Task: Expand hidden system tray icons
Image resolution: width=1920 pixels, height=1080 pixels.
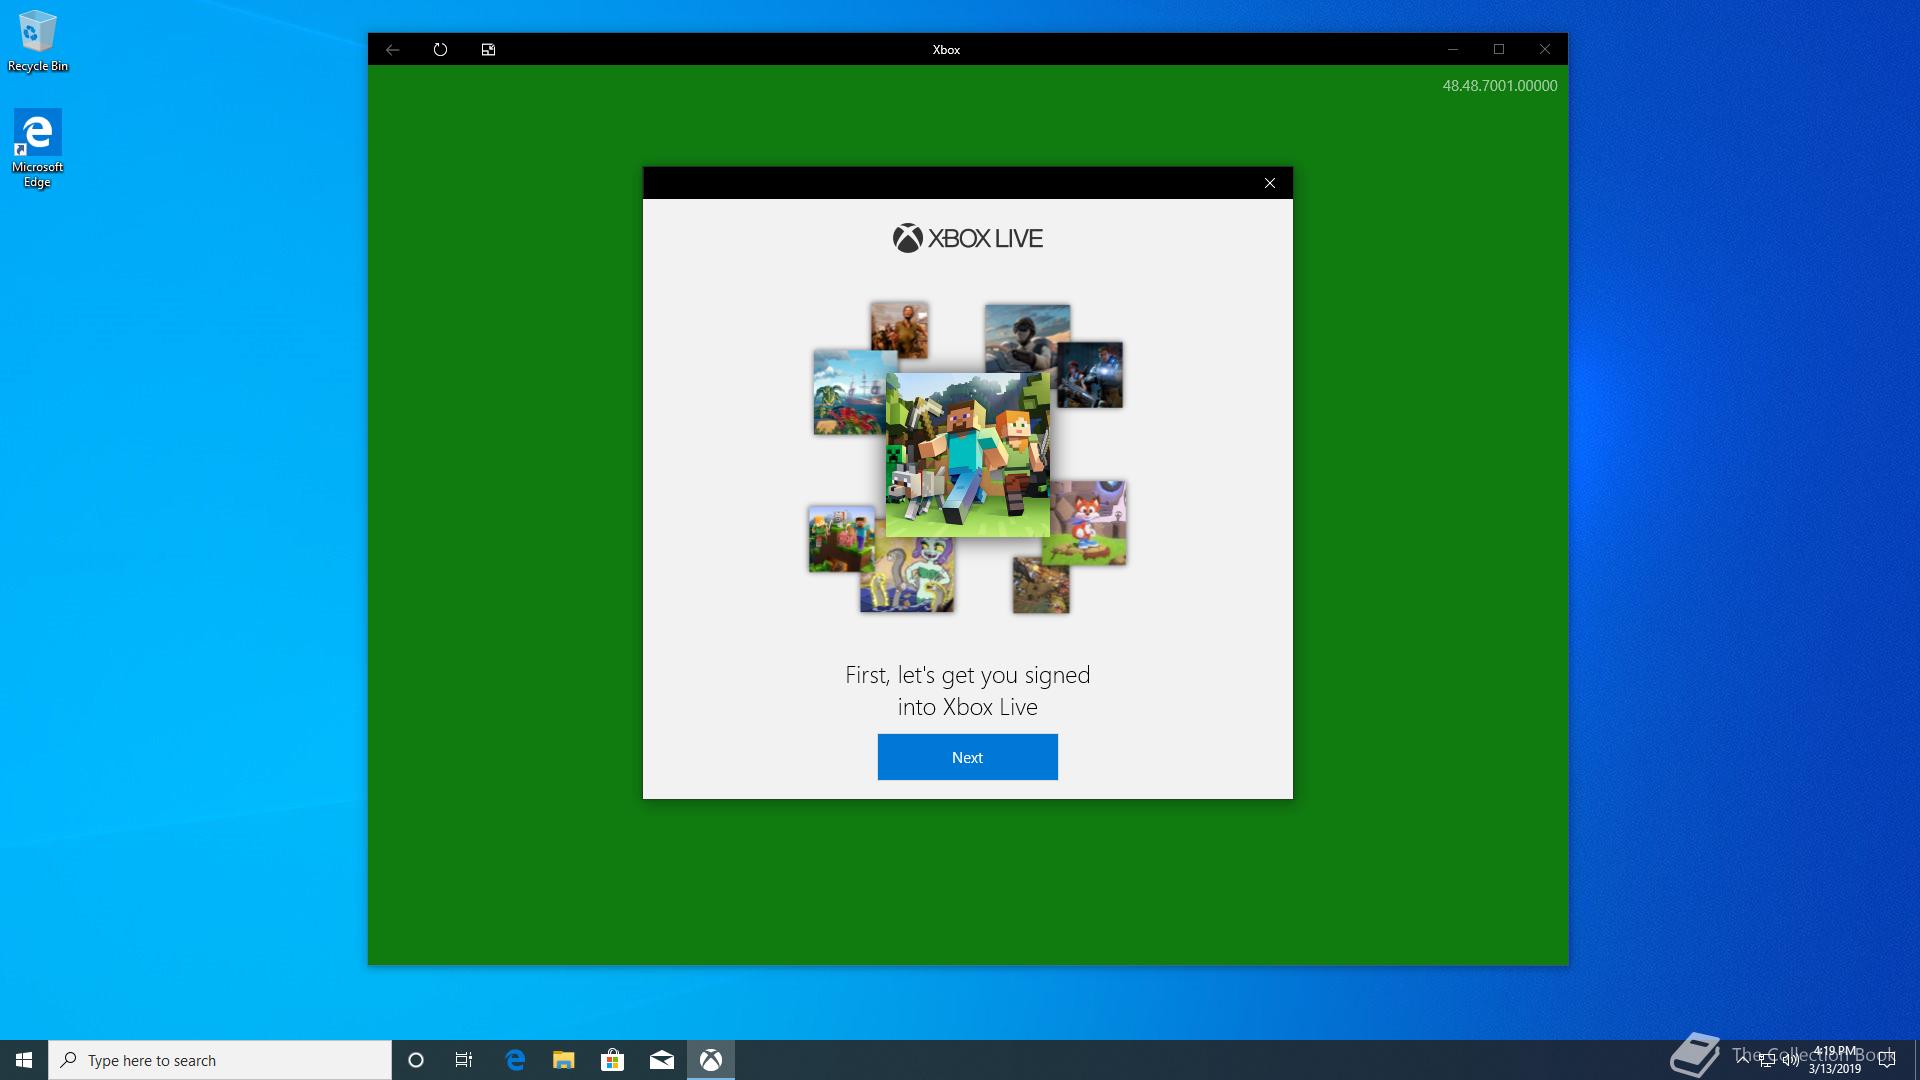Action: (x=1743, y=1060)
